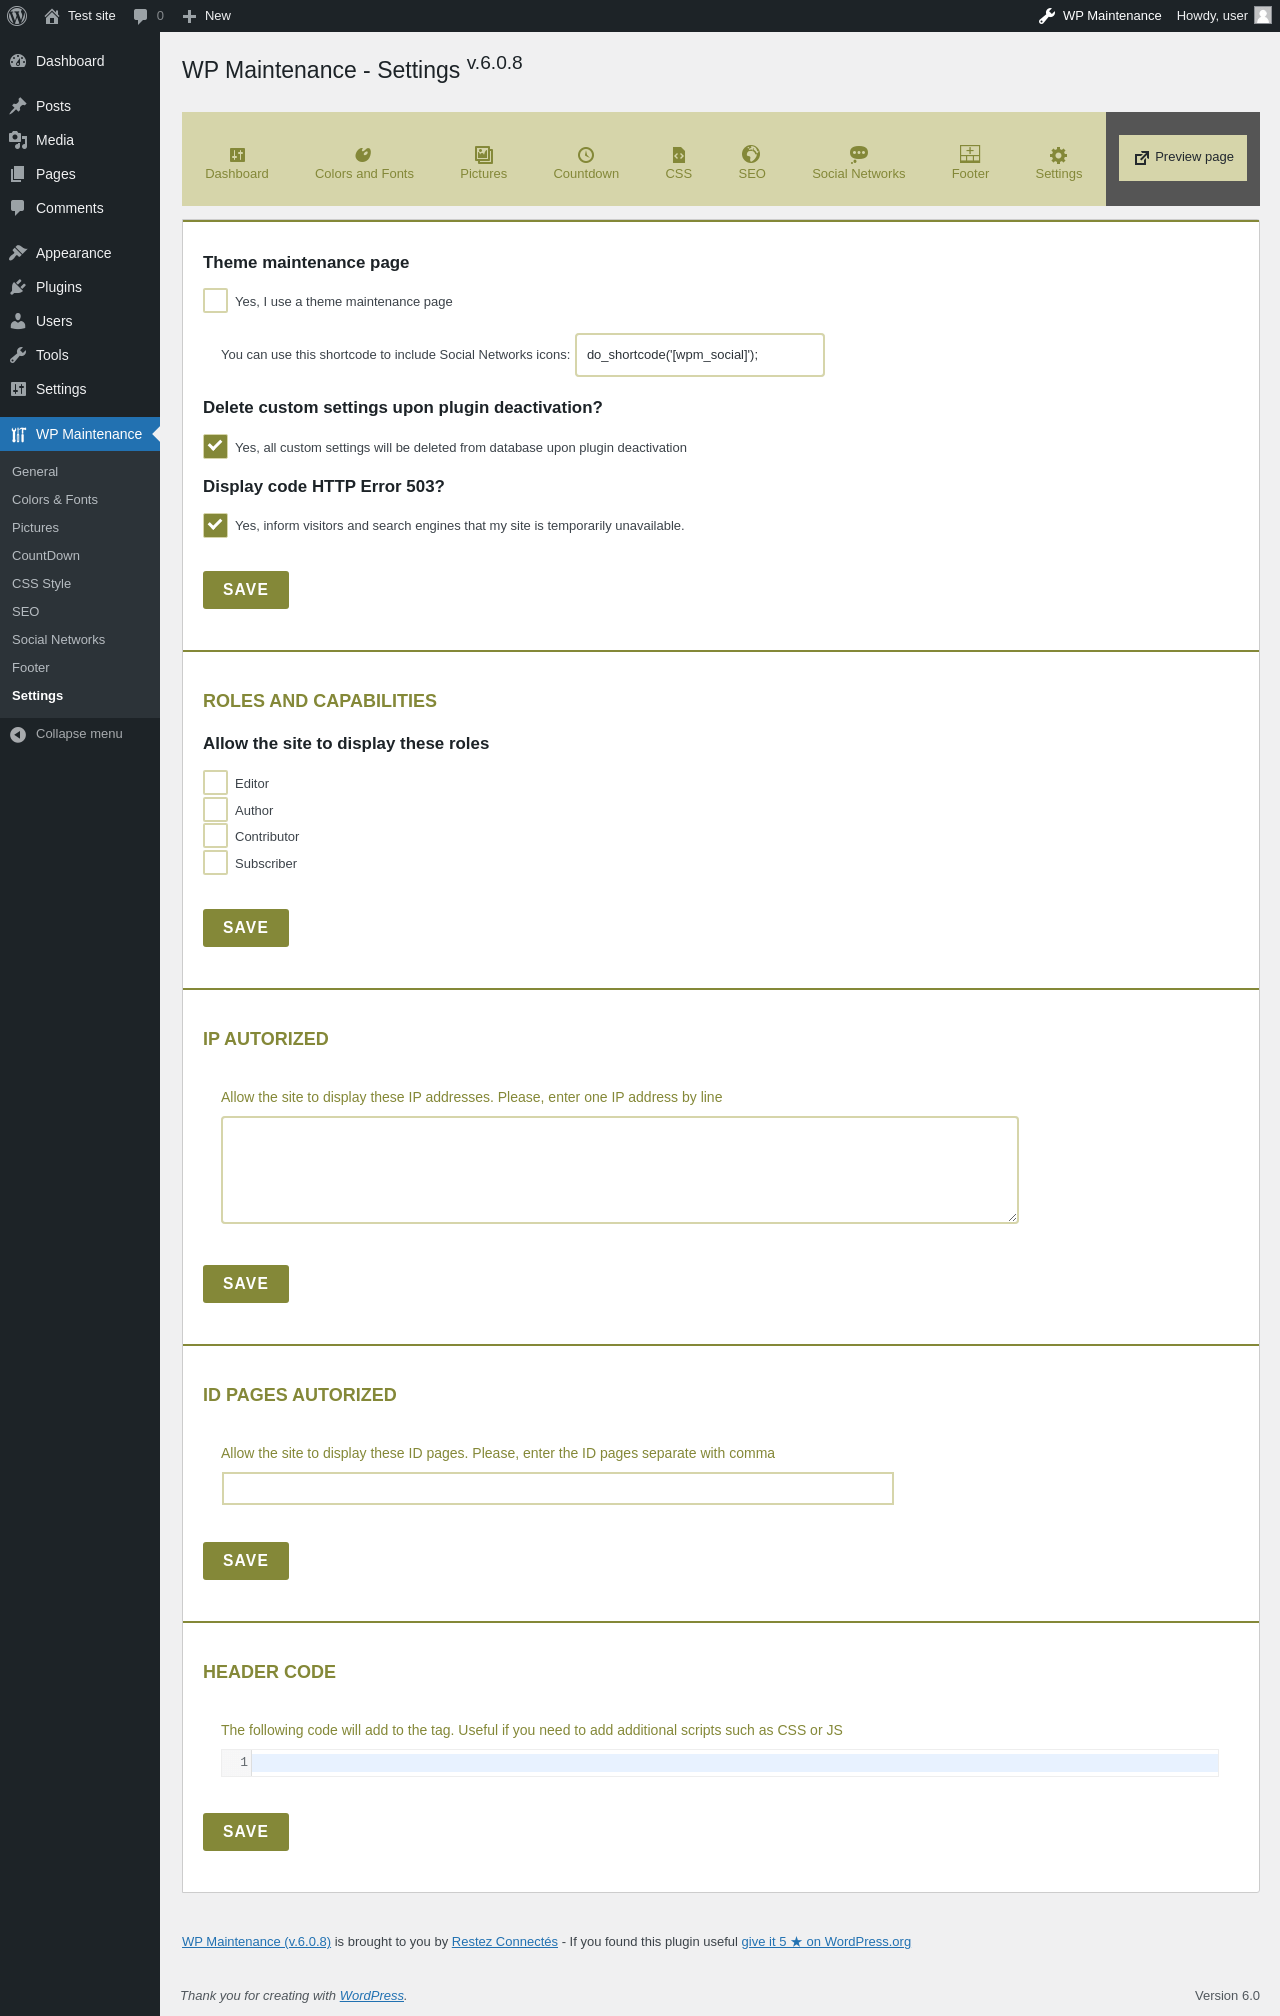Open the Pictures tab icon
The height and width of the screenshot is (2016, 1280).
484,154
